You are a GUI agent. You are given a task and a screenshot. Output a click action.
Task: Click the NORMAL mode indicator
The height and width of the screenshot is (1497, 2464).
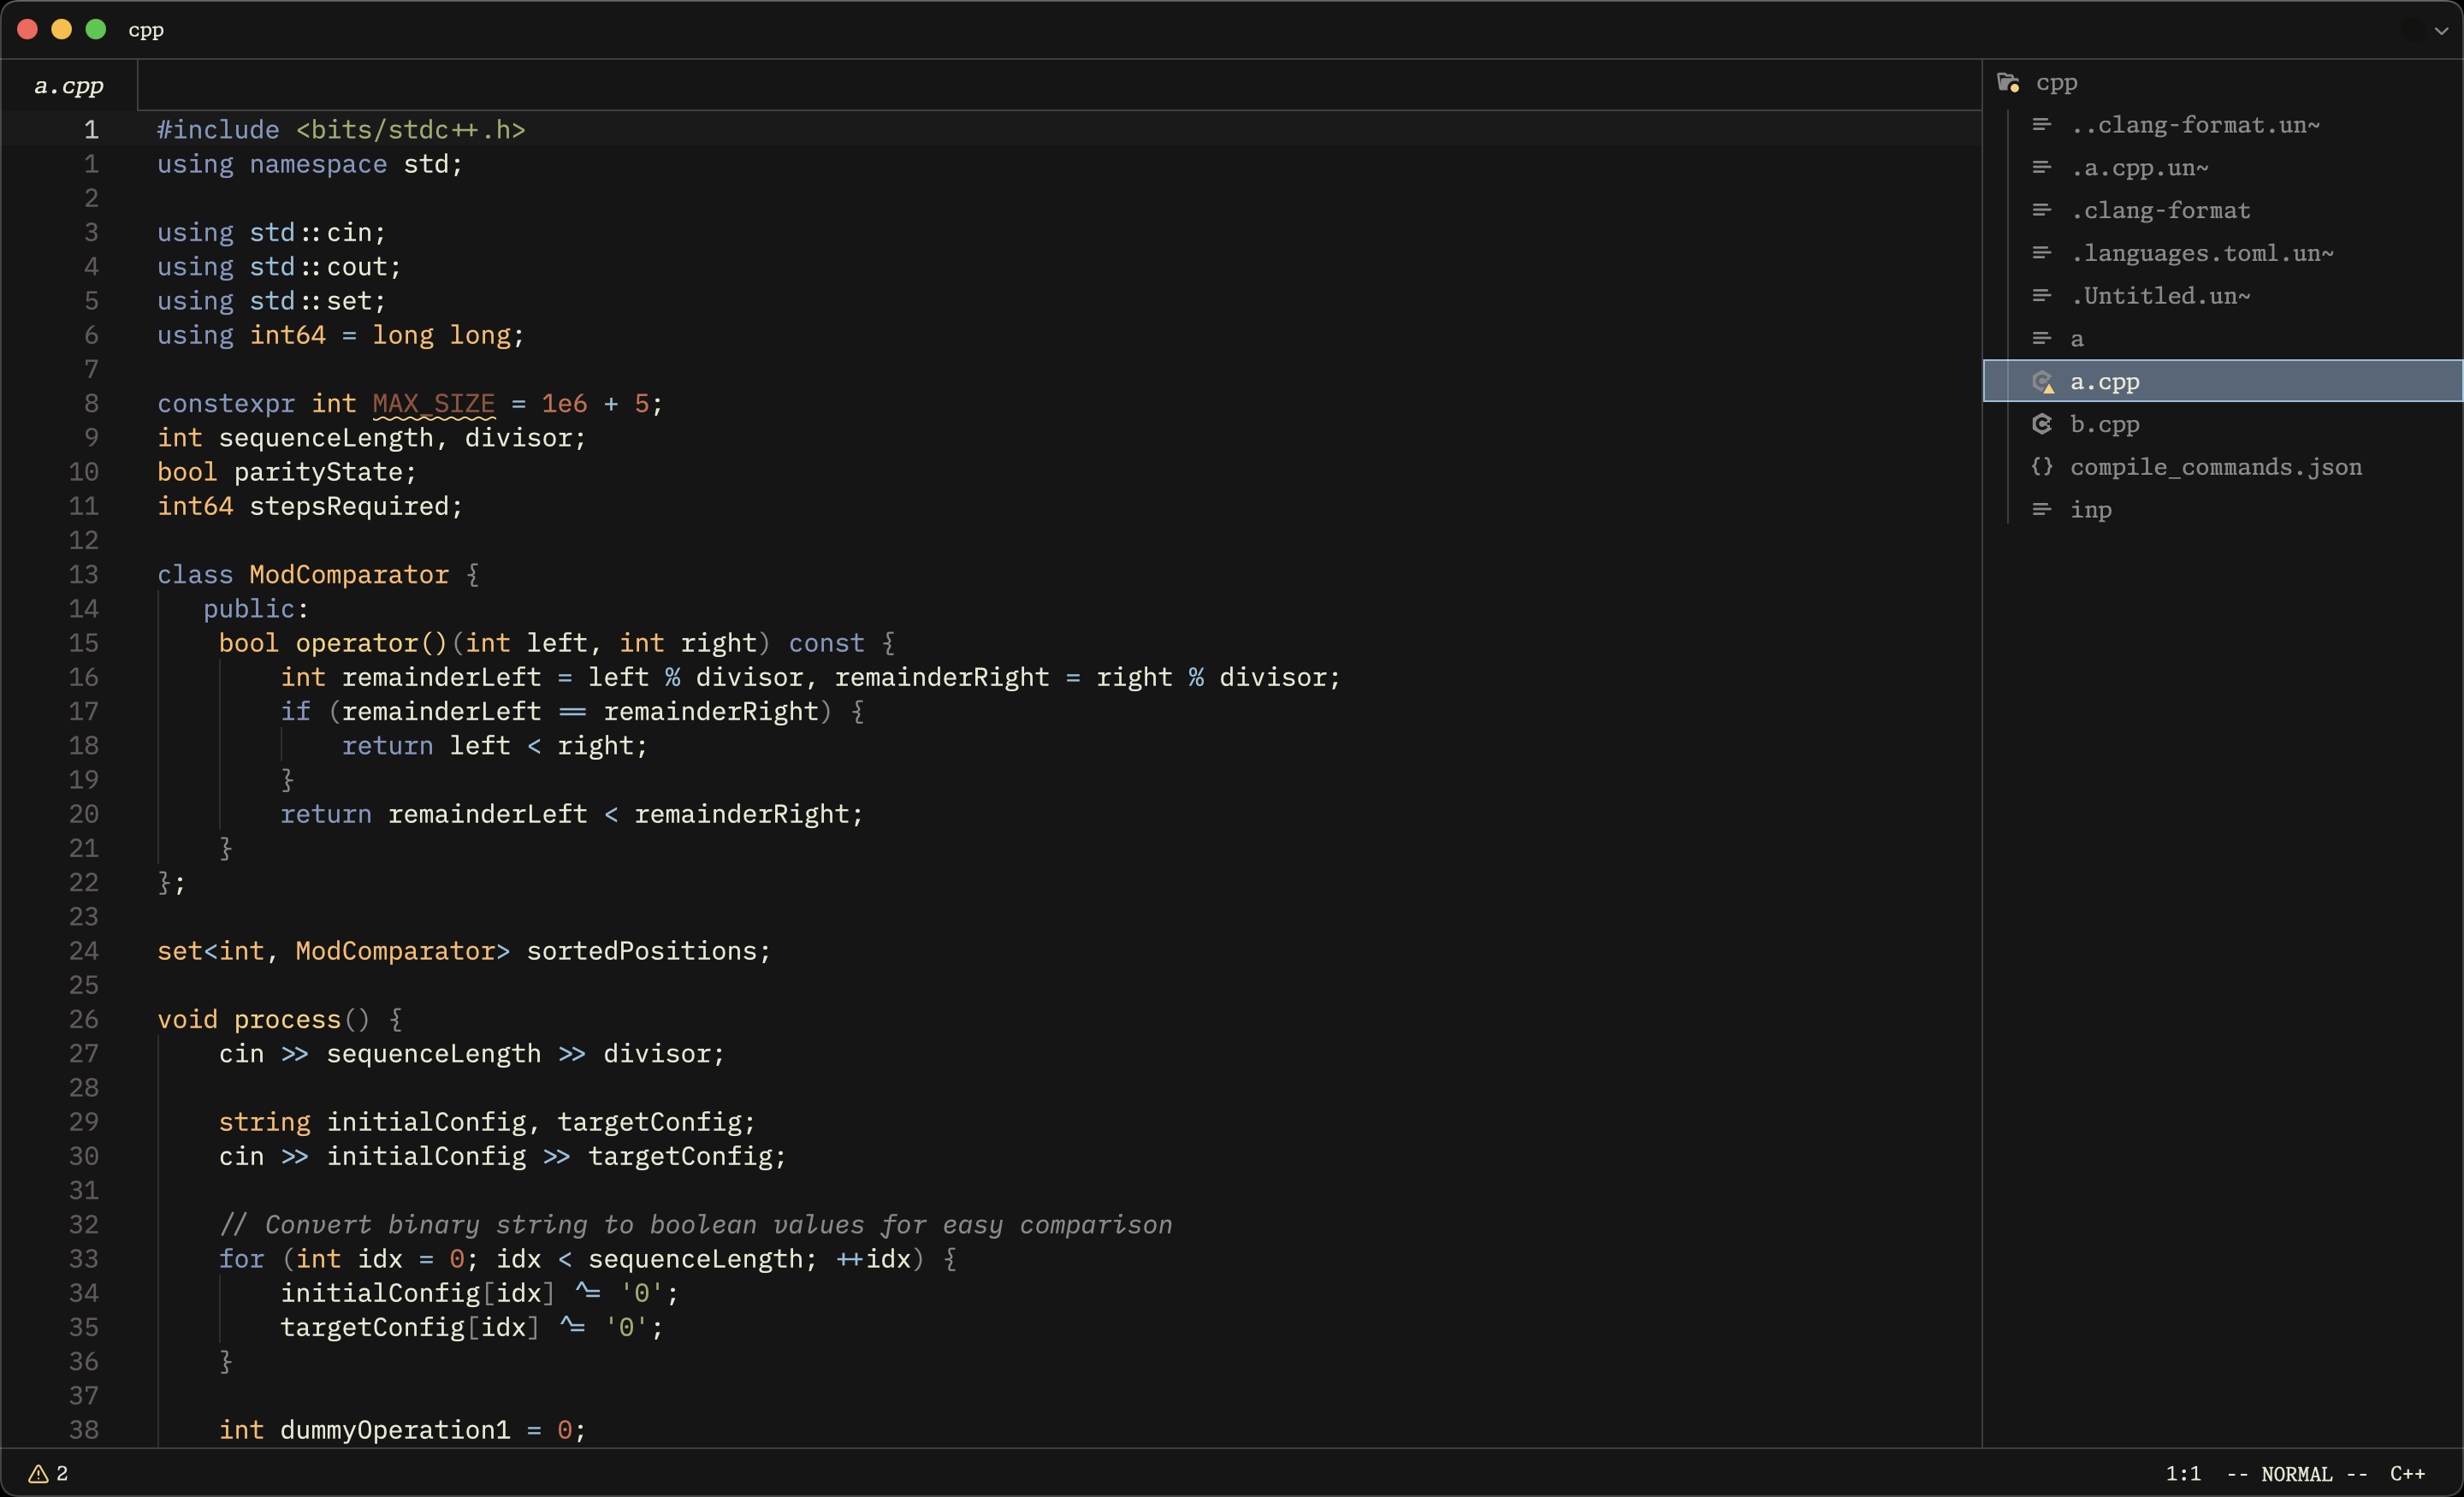click(2296, 1474)
